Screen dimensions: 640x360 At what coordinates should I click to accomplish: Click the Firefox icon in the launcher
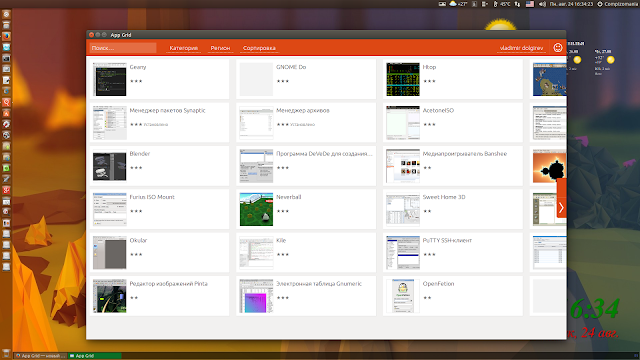(x=6, y=36)
